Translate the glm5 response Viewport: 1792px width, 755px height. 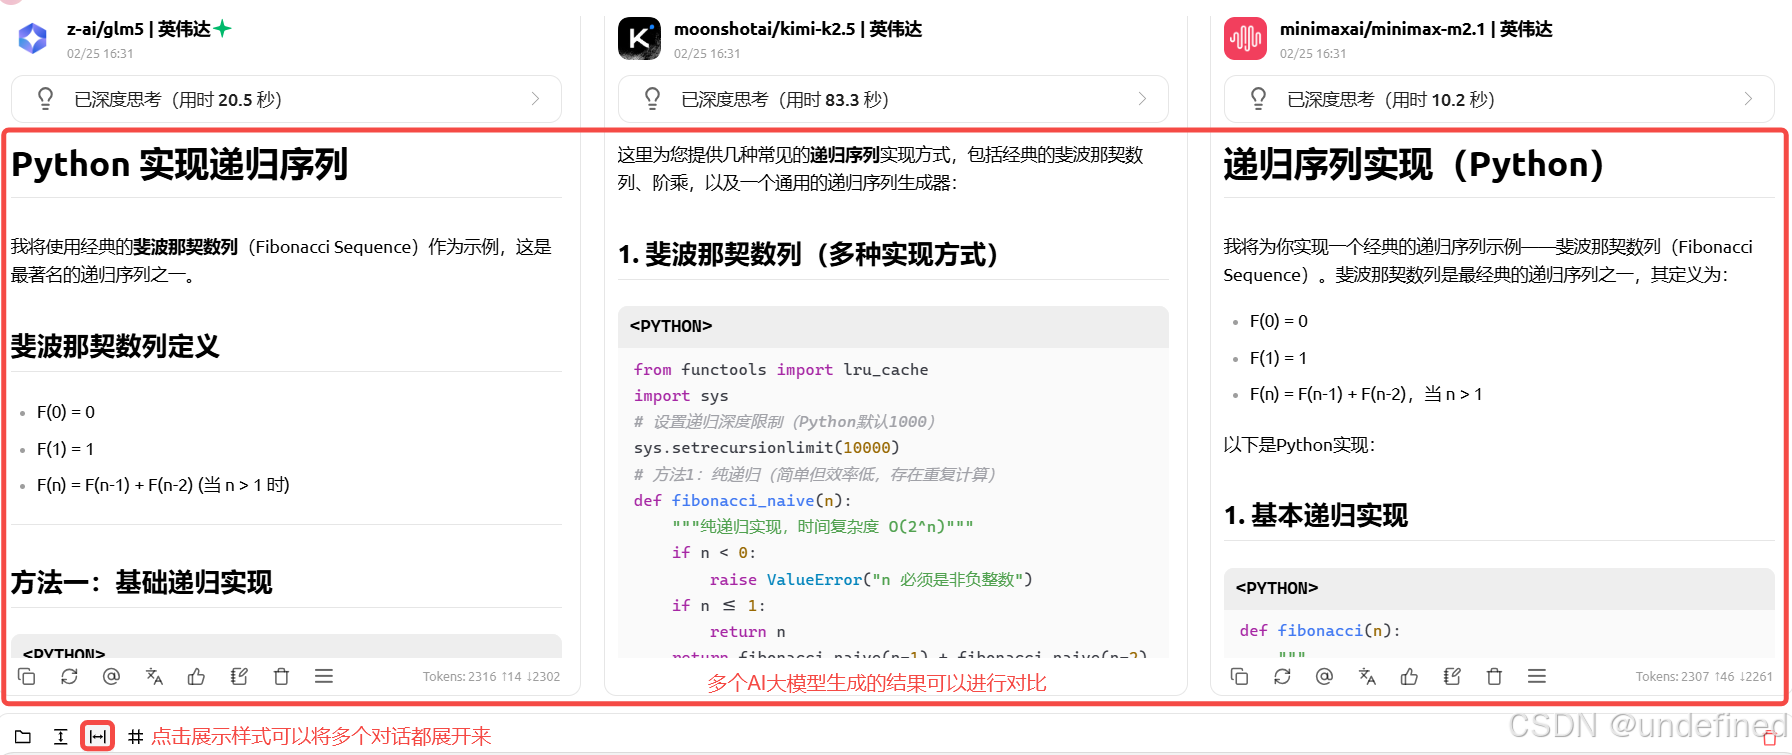[154, 677]
